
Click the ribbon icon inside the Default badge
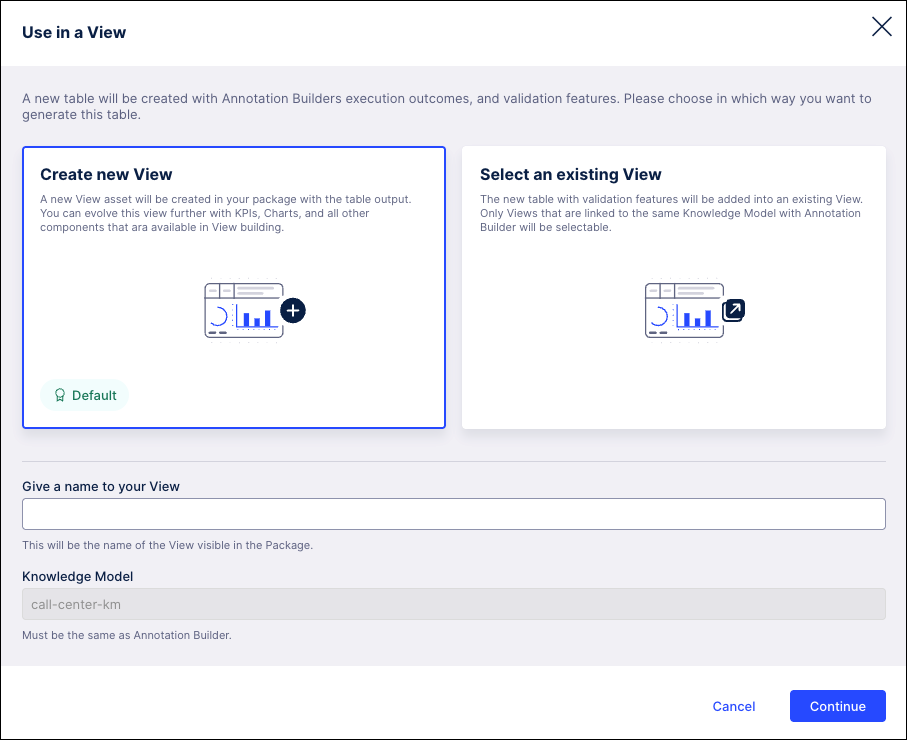59,395
